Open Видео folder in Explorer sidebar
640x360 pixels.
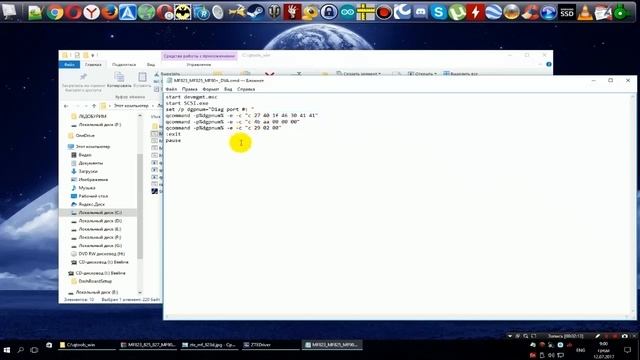(x=85, y=155)
